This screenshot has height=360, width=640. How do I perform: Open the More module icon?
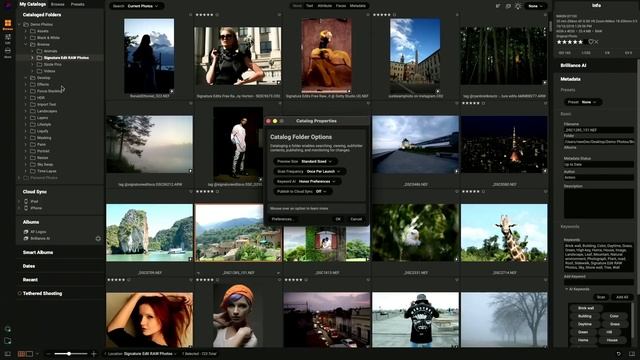pyautogui.click(x=8, y=52)
